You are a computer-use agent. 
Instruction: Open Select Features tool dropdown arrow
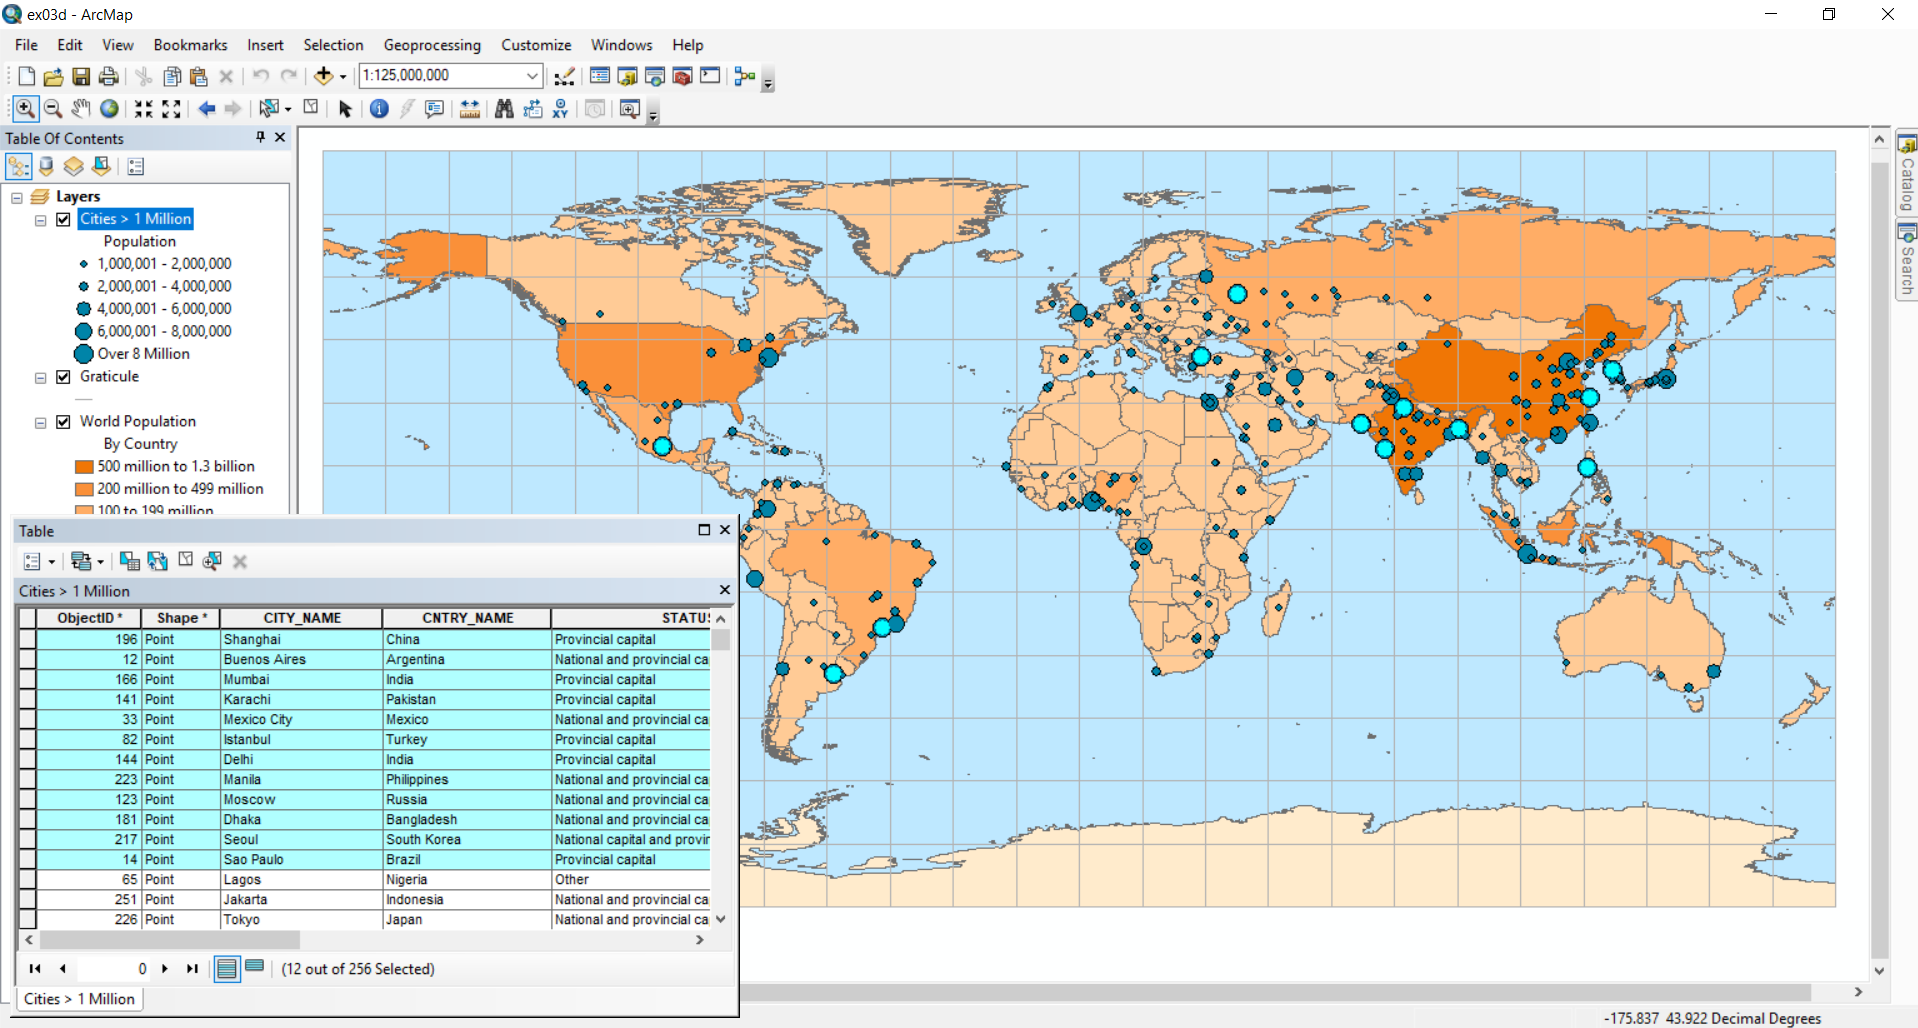pos(288,109)
